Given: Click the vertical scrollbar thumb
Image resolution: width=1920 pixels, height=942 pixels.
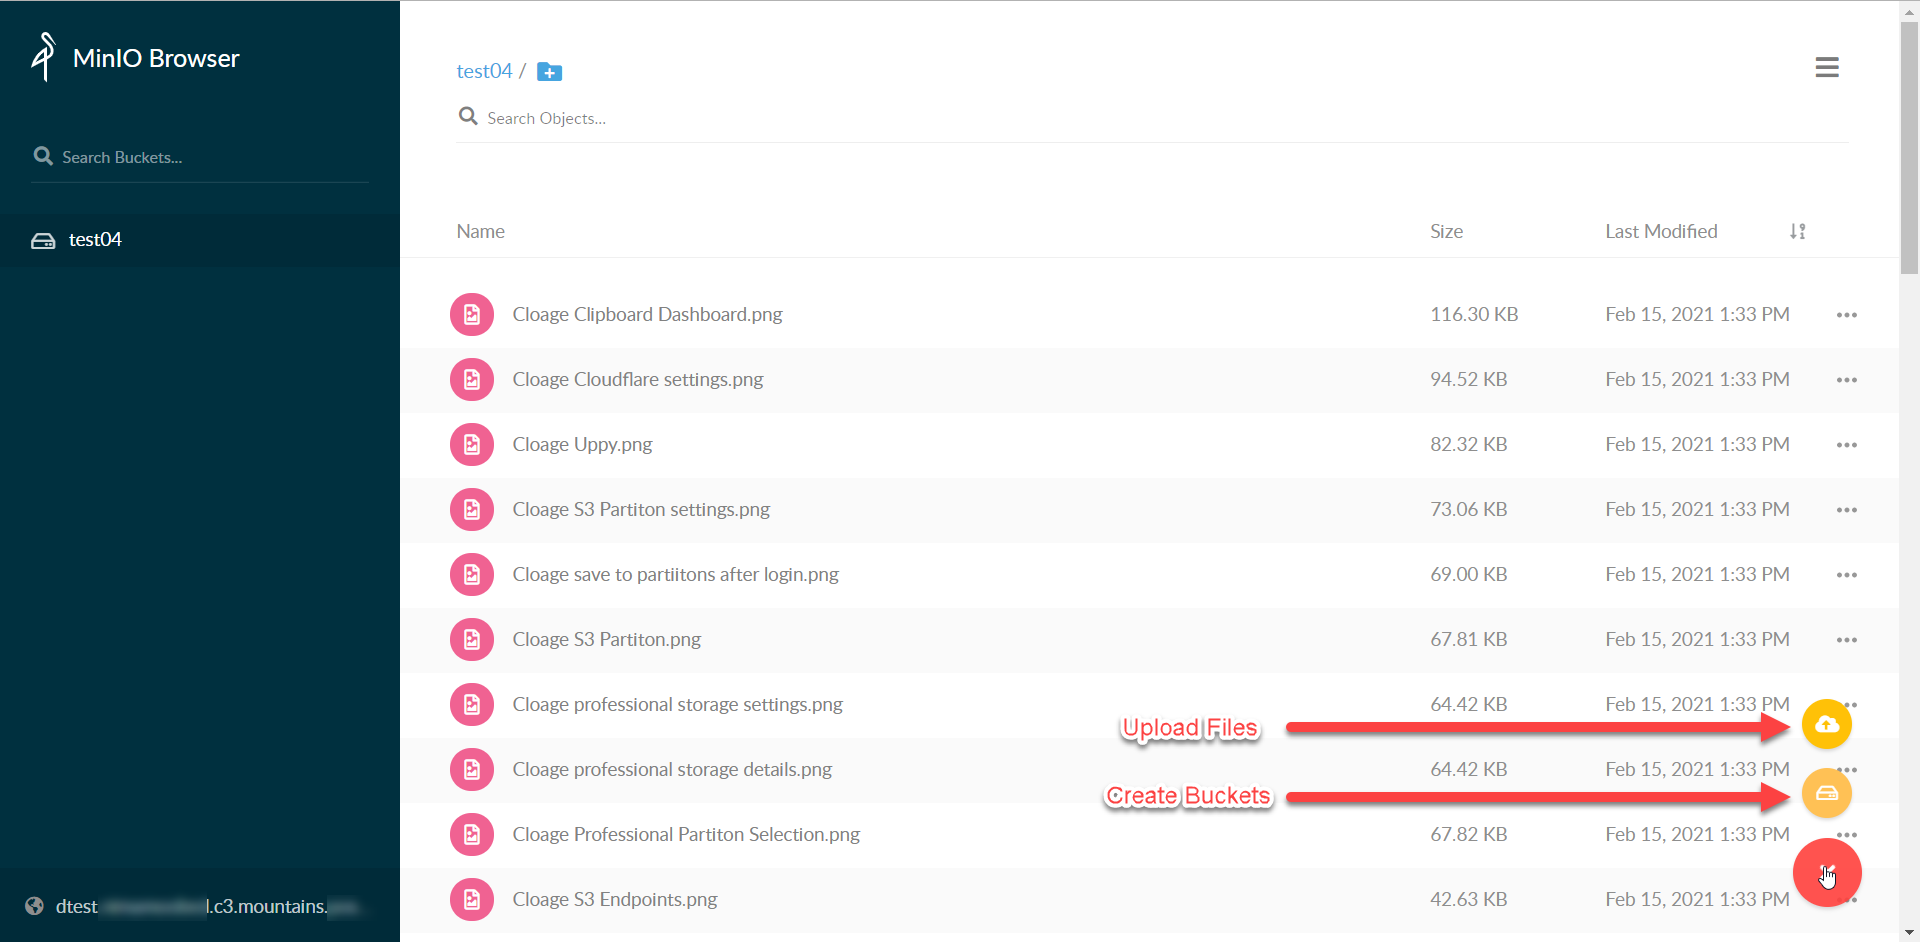Looking at the screenshot, I should tap(1909, 147).
